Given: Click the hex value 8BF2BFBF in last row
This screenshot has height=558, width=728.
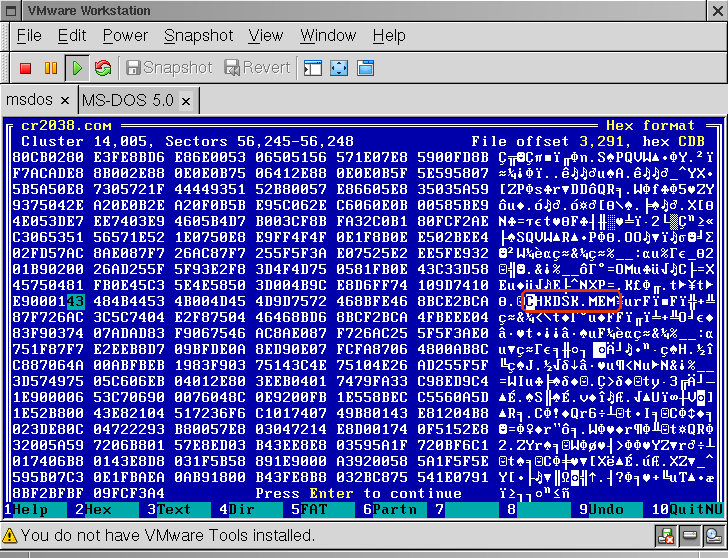Looking at the screenshot, I should tap(48, 493).
